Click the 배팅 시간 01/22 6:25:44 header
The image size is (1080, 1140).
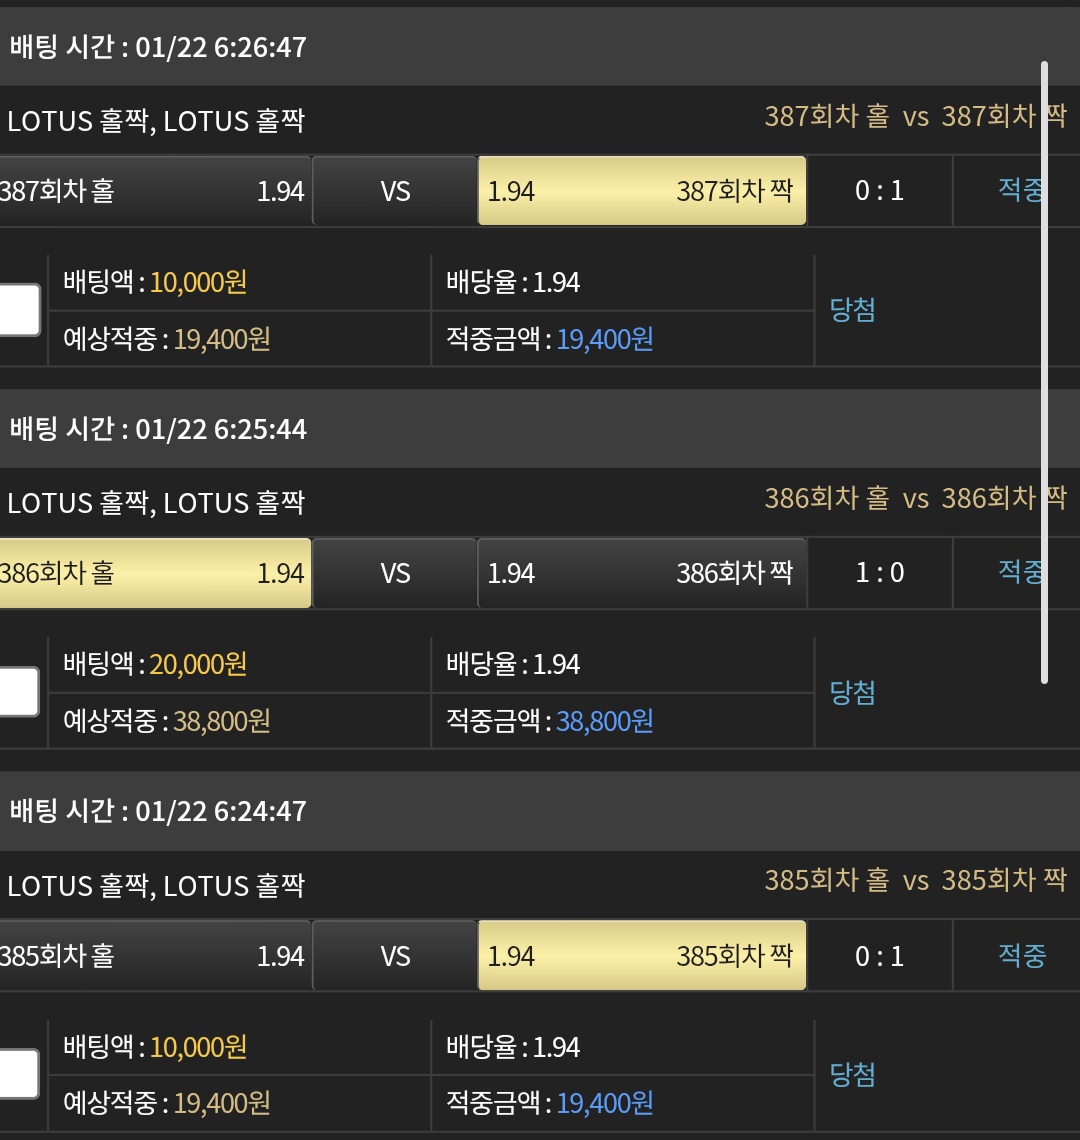pos(158,429)
